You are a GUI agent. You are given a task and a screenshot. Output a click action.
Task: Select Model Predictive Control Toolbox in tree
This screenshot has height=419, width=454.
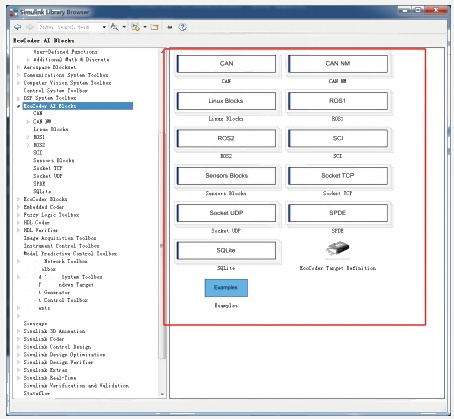pos(70,253)
